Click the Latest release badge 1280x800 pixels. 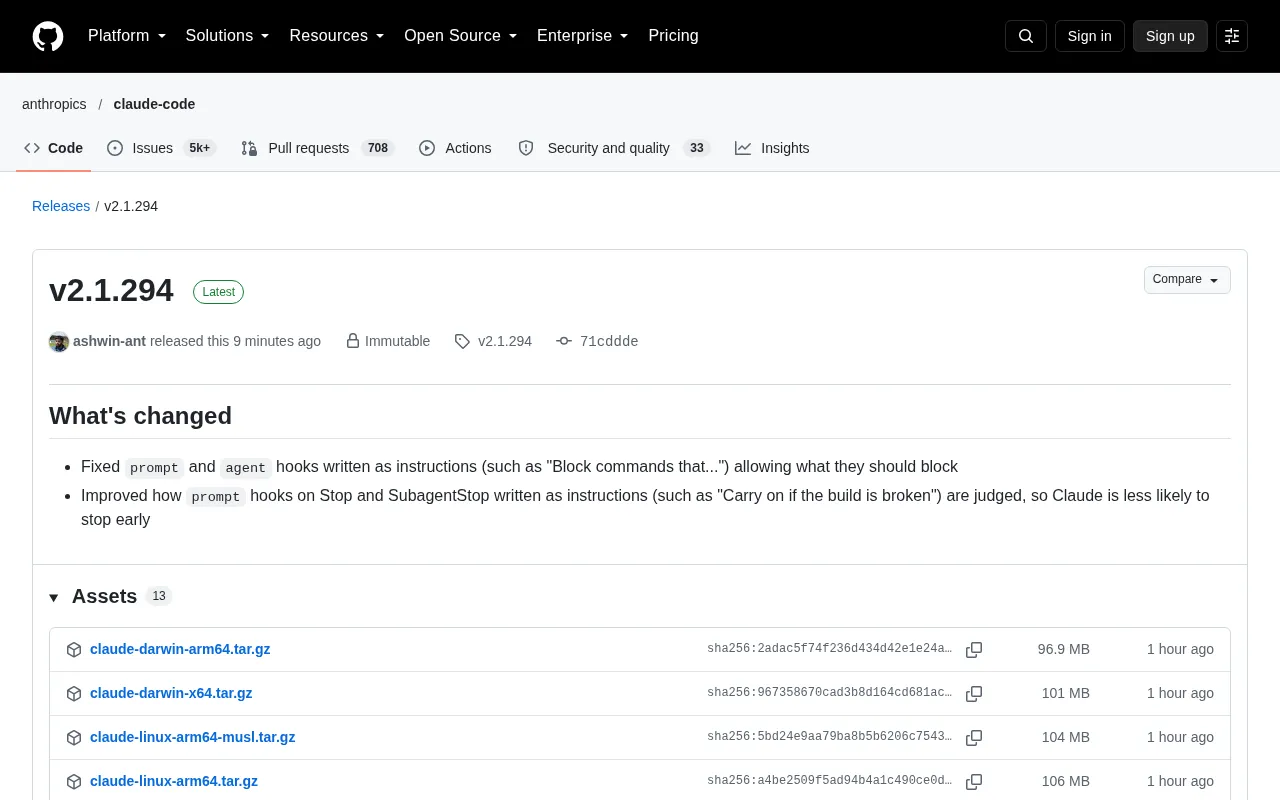(218, 292)
